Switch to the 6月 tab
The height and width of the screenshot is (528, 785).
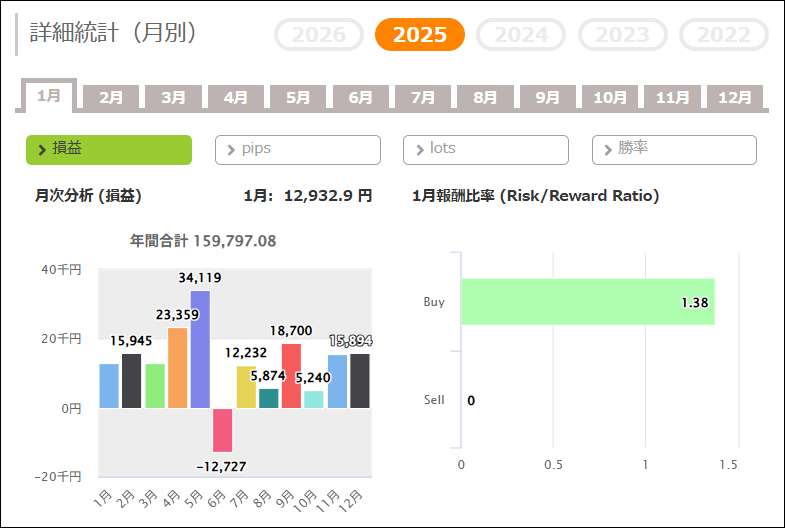tap(361, 98)
